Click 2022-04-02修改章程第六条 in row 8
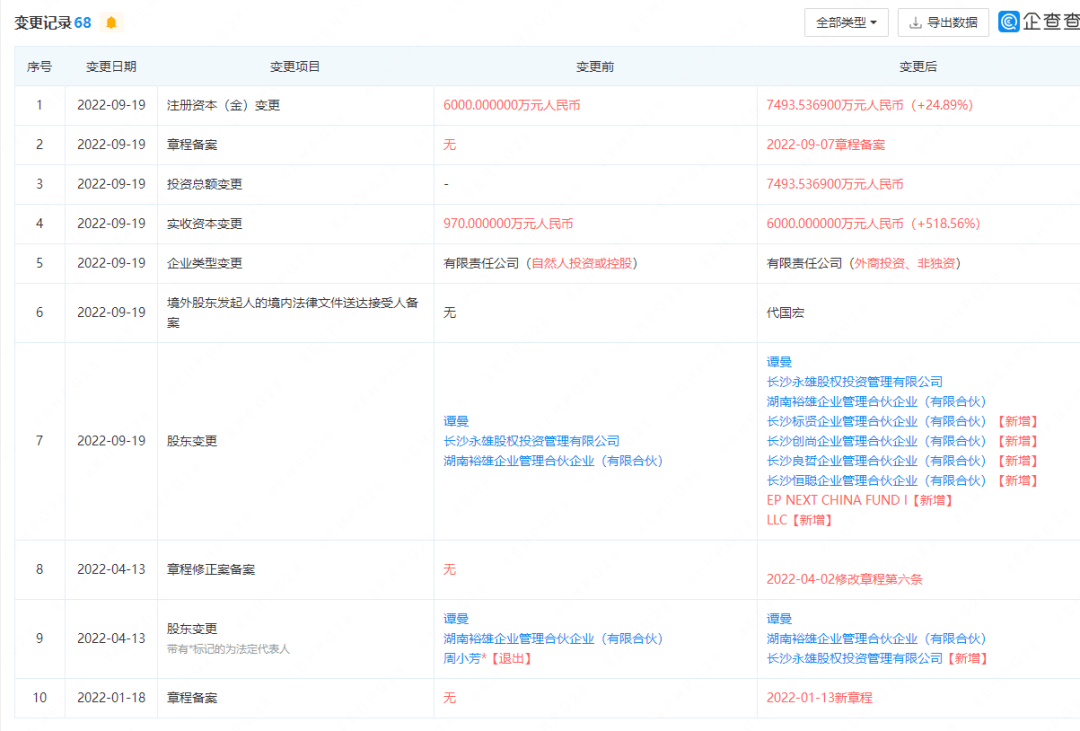 (844, 579)
